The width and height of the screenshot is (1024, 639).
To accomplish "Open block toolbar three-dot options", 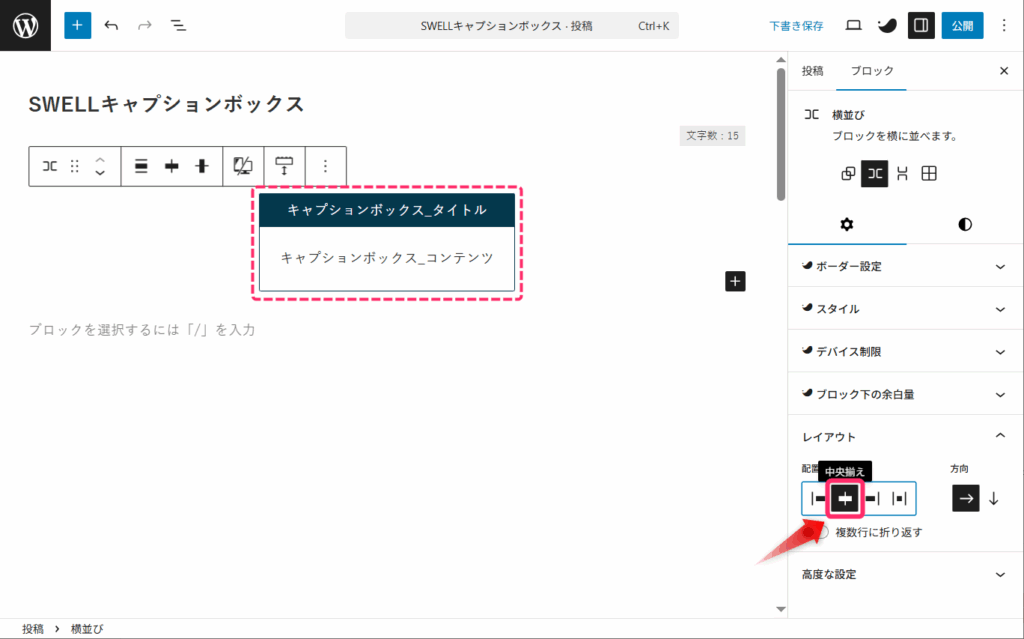I will pos(325,166).
